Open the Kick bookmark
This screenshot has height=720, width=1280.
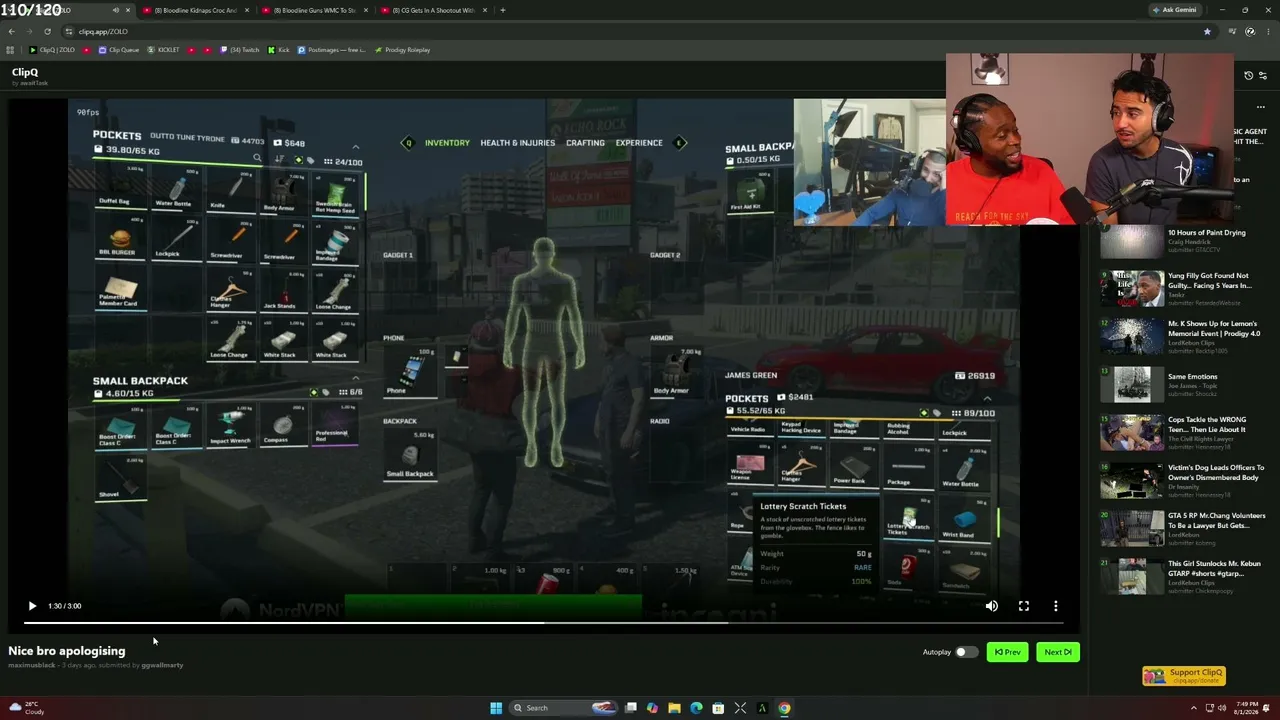click(278, 50)
